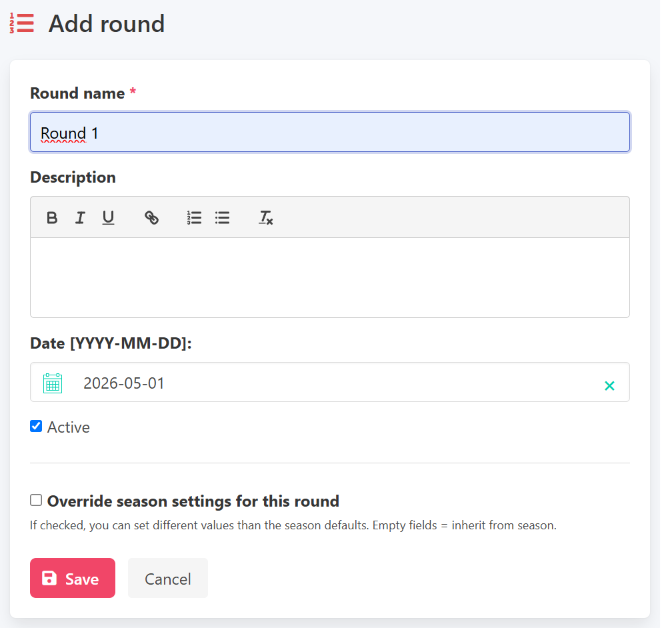Image resolution: width=661 pixels, height=628 pixels.
Task: Clear text formatting with the Tx icon
Action: pos(266,218)
